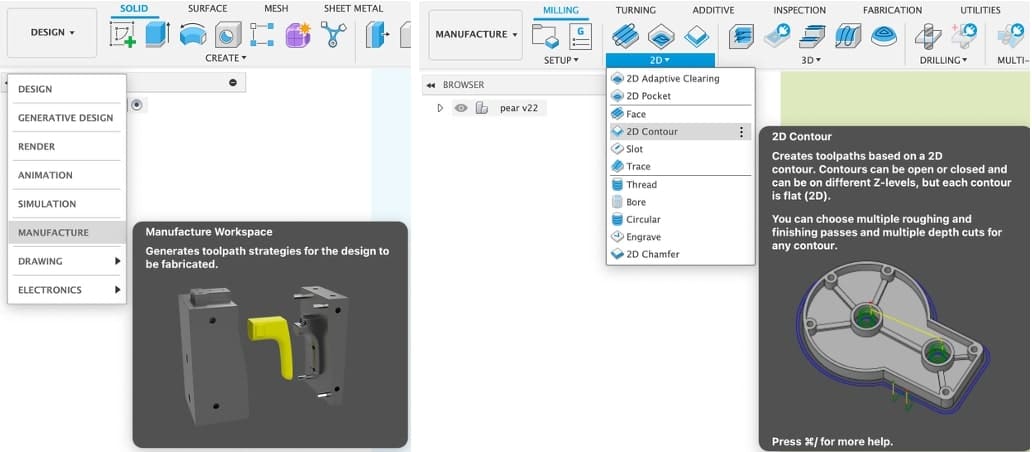Click the Create Form purple icon
The width and height of the screenshot is (1032, 452).
(297, 34)
